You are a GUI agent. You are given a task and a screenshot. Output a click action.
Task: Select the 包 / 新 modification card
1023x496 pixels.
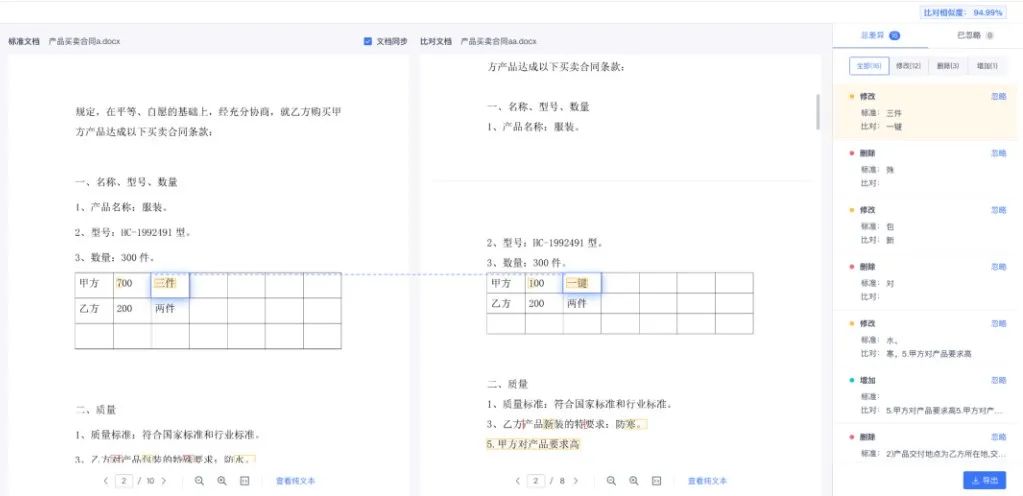926,225
